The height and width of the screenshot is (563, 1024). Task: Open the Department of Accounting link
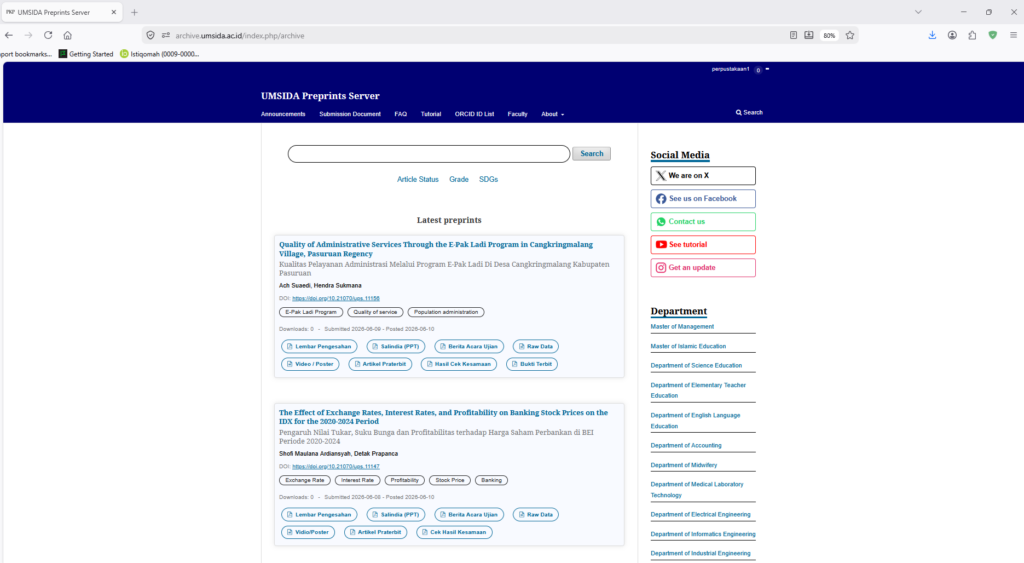point(686,445)
